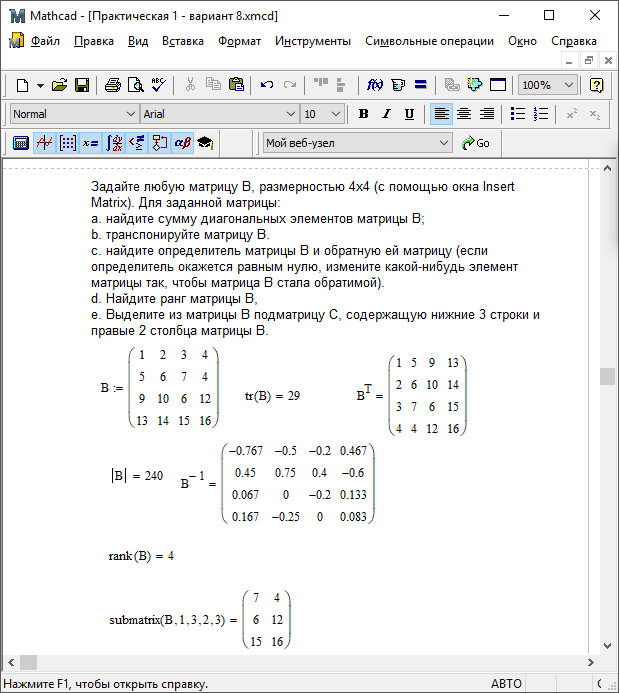Click the Calculate equals sign icon
Image resolution: width=619 pixels, height=693 pixels.
pyautogui.click(x=421, y=85)
